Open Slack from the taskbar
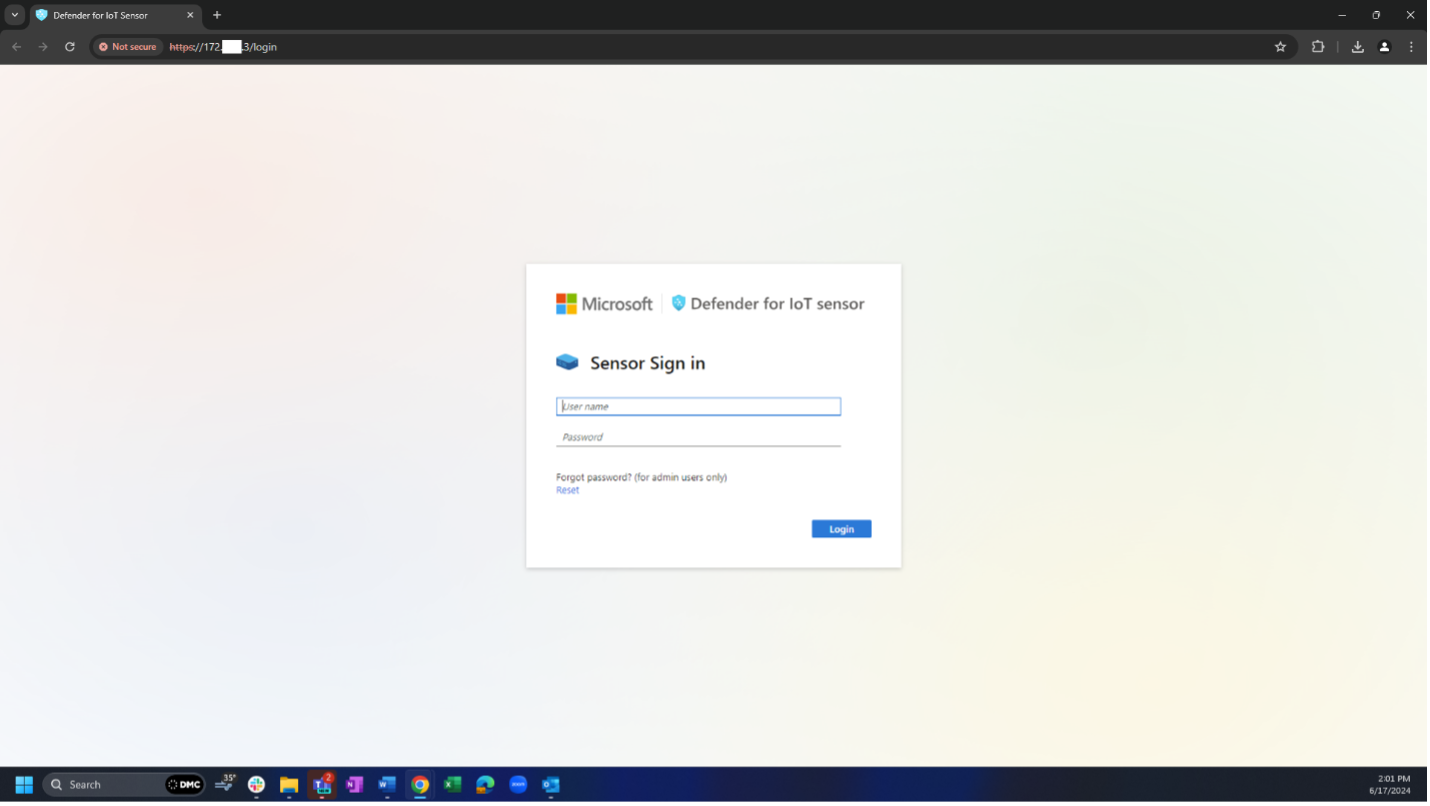 tap(256, 785)
